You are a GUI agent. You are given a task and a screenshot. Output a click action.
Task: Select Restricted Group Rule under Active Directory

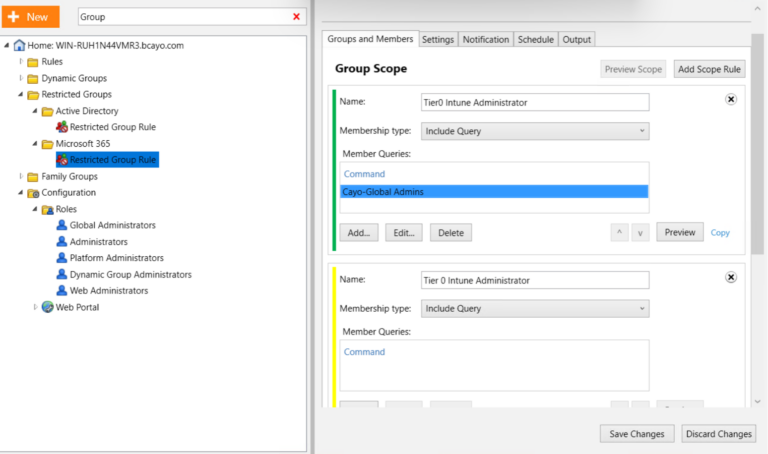click(x=113, y=127)
